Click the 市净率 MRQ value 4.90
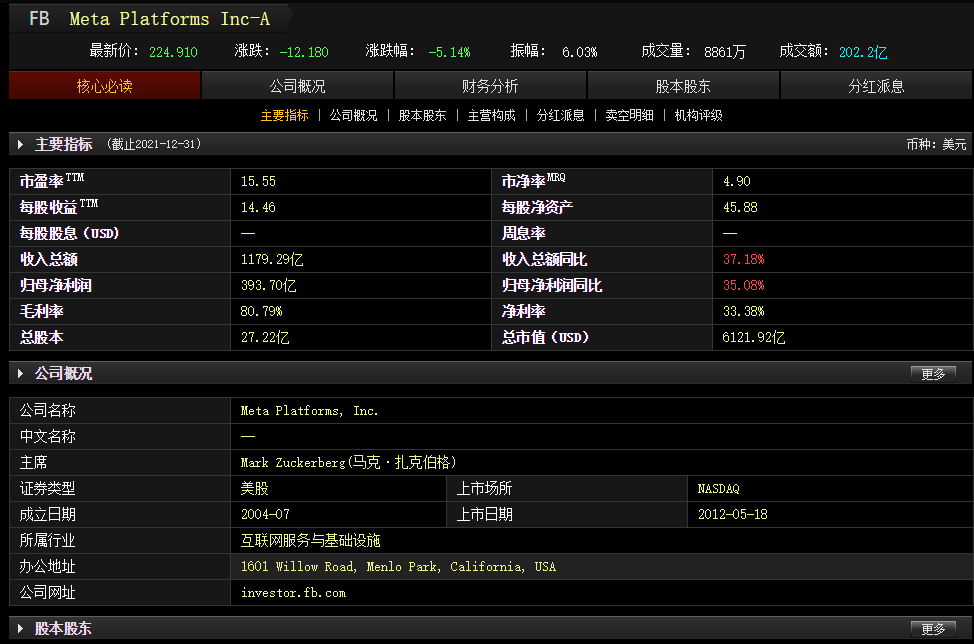Image resolution: width=974 pixels, height=644 pixels. pos(737,181)
